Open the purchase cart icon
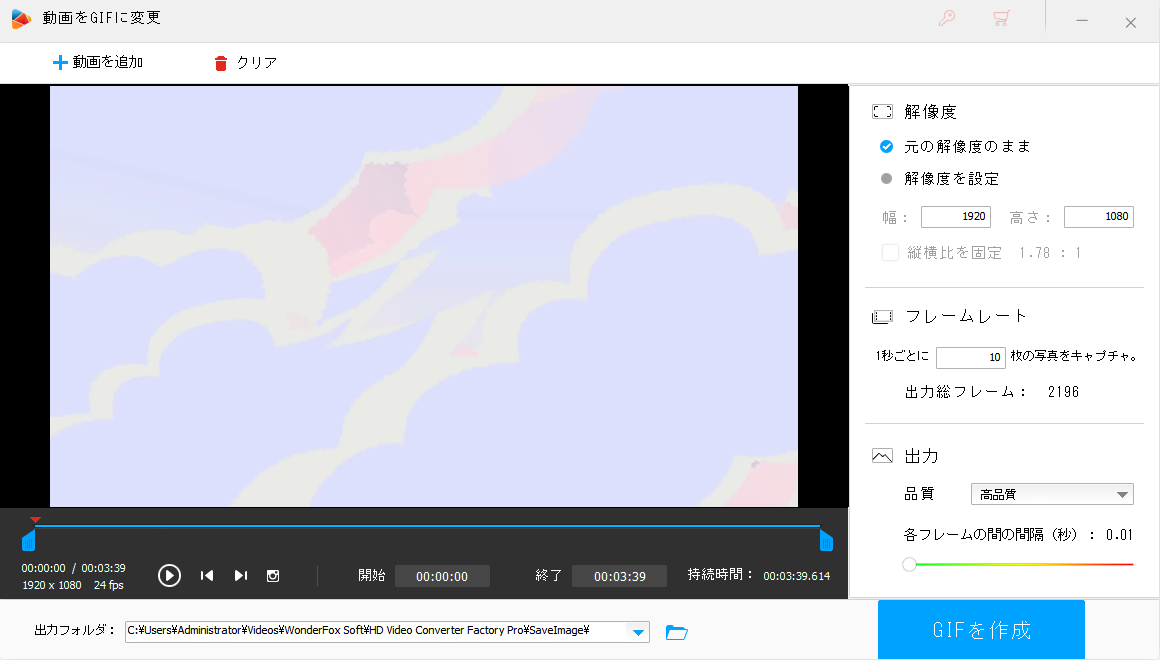The width and height of the screenshot is (1160, 660). pos(1001,18)
